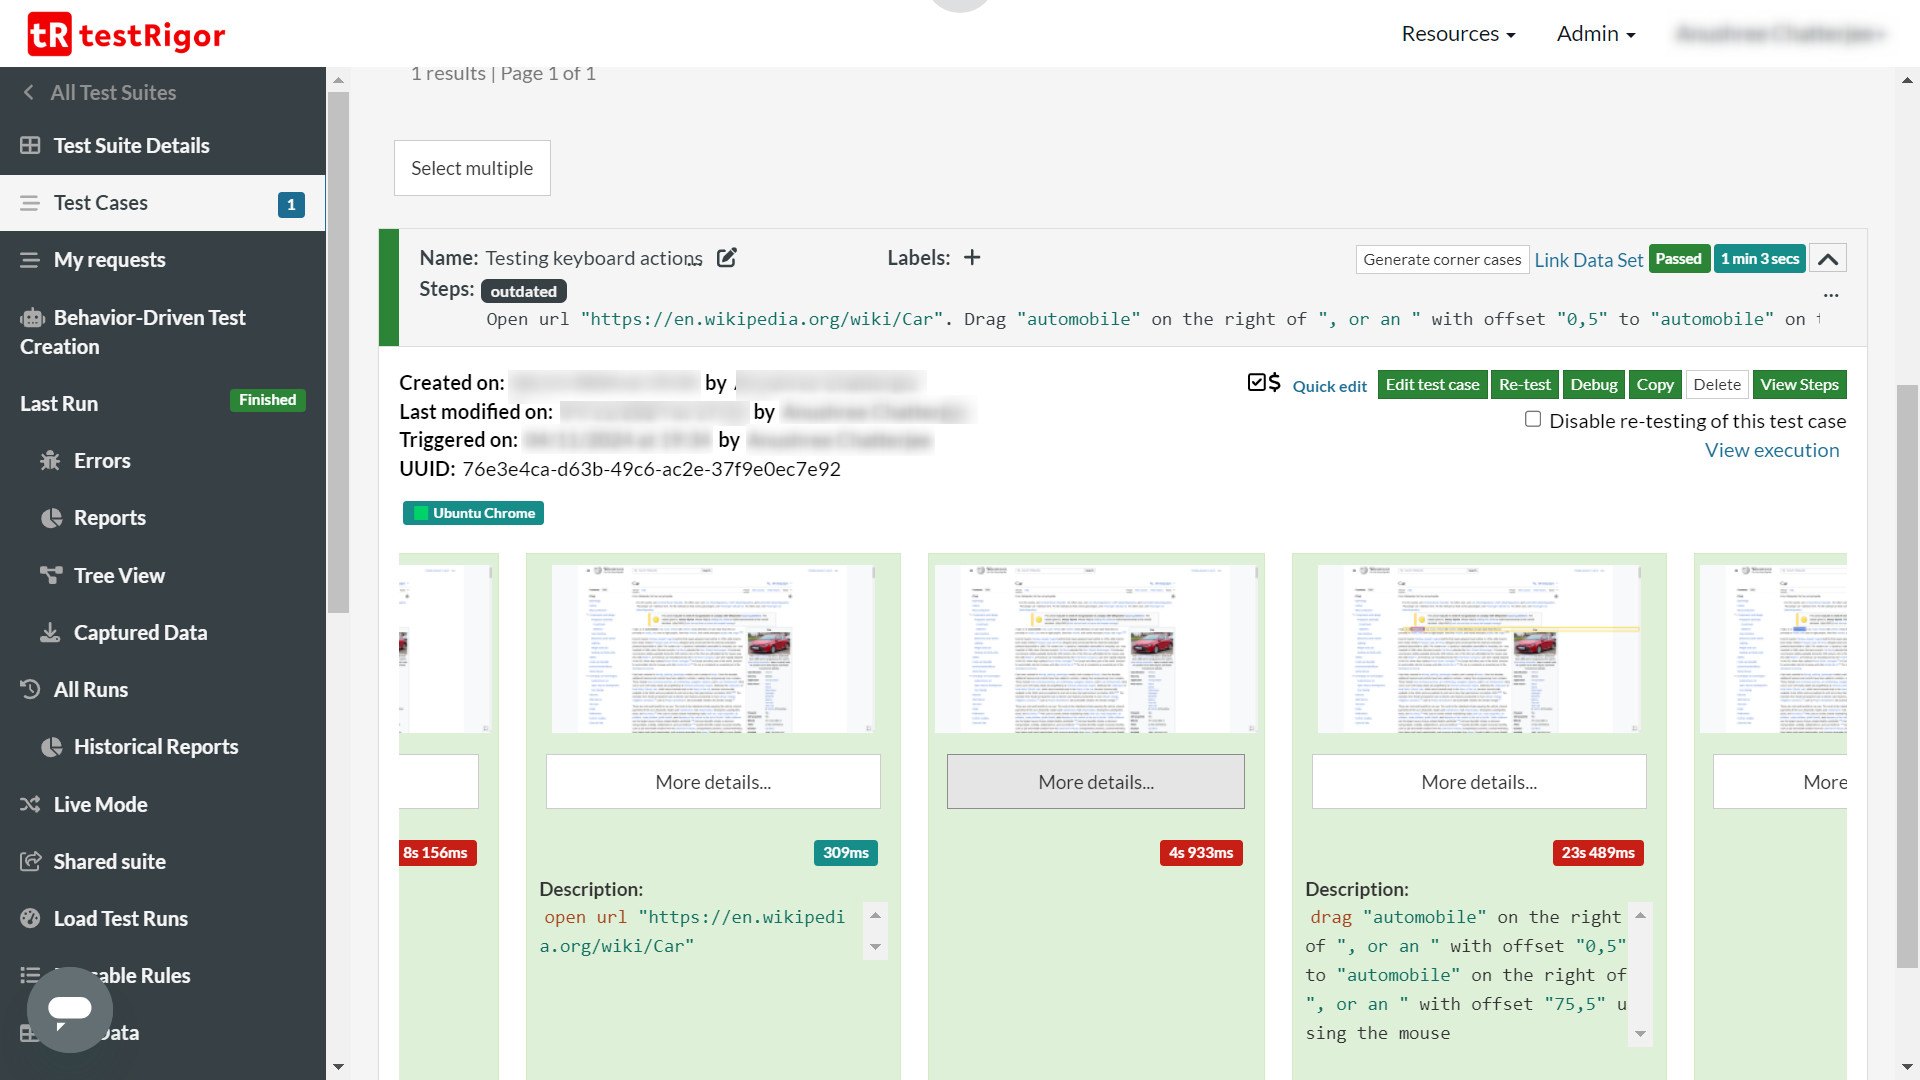The height and width of the screenshot is (1080, 1920).
Task: Open Live Mode shuffle icon
Action: 30,804
